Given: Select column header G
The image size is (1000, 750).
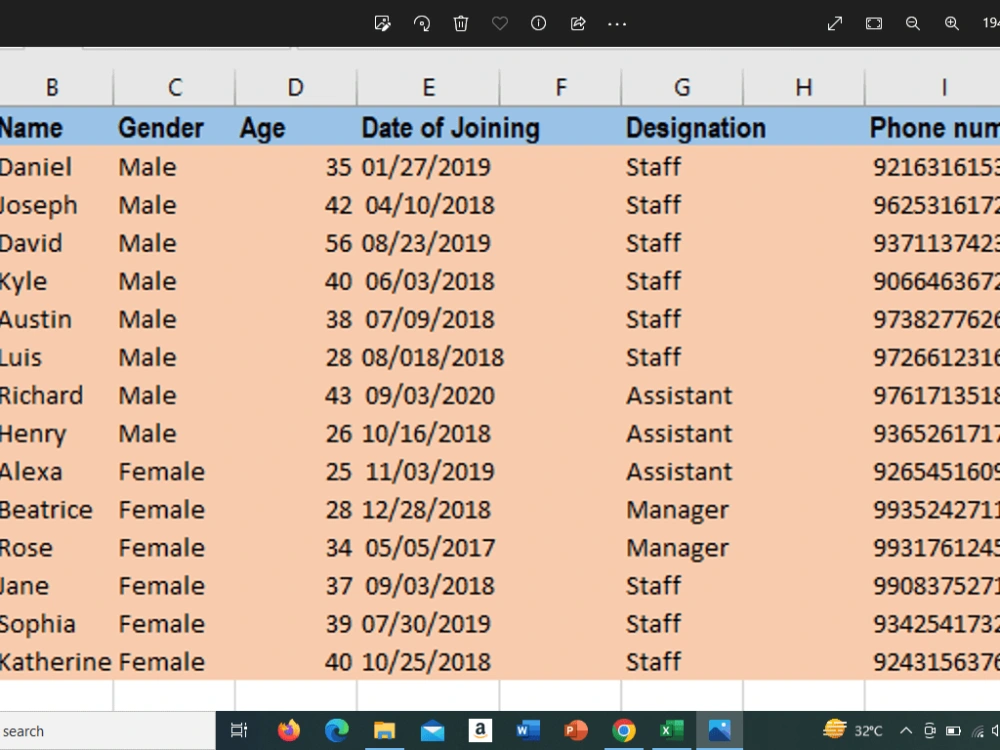Looking at the screenshot, I should (682, 87).
